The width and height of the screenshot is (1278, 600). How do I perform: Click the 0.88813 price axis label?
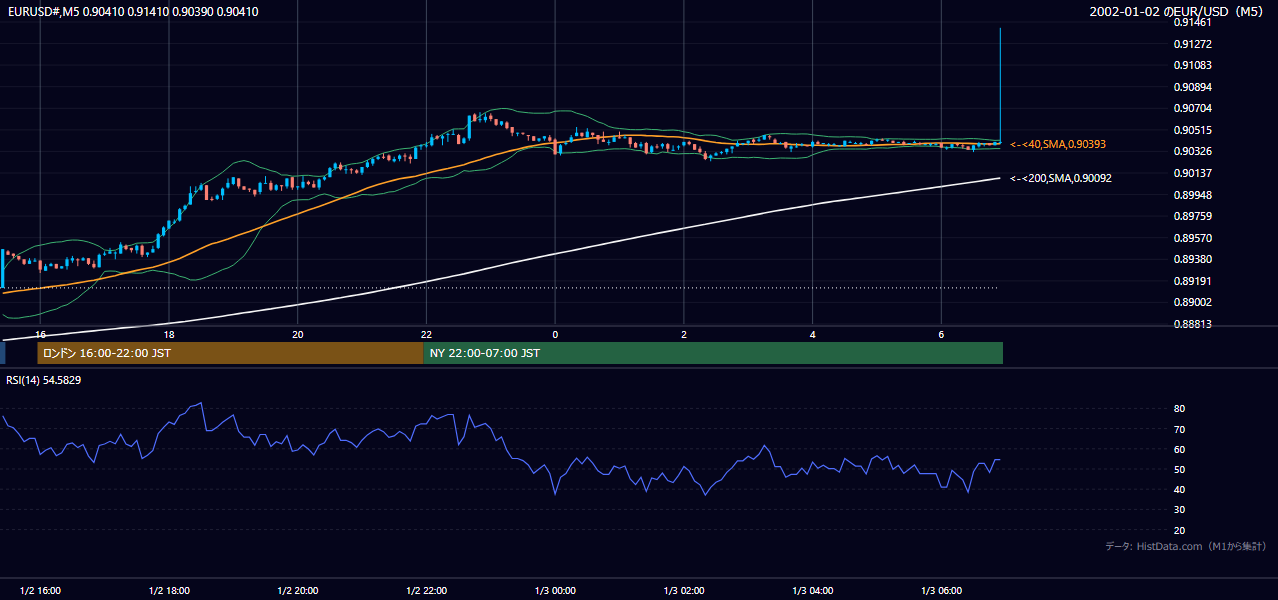pos(1192,324)
